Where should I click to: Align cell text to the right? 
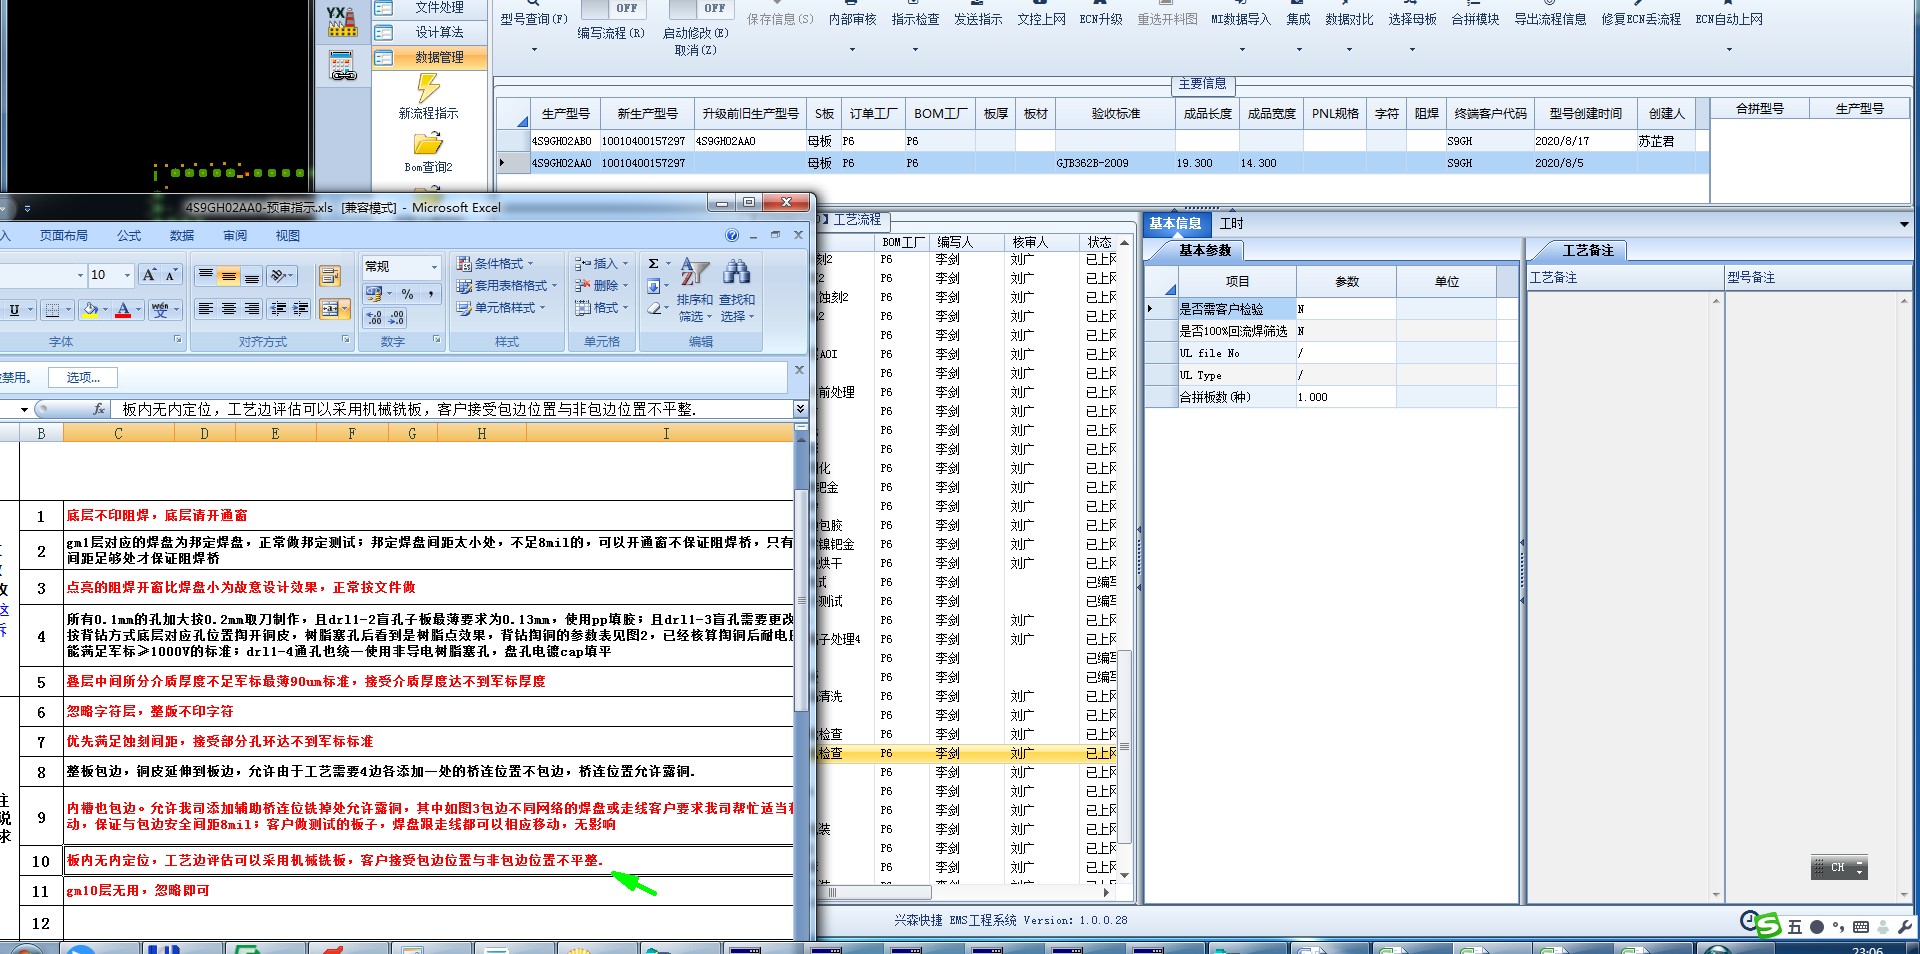[x=252, y=309]
